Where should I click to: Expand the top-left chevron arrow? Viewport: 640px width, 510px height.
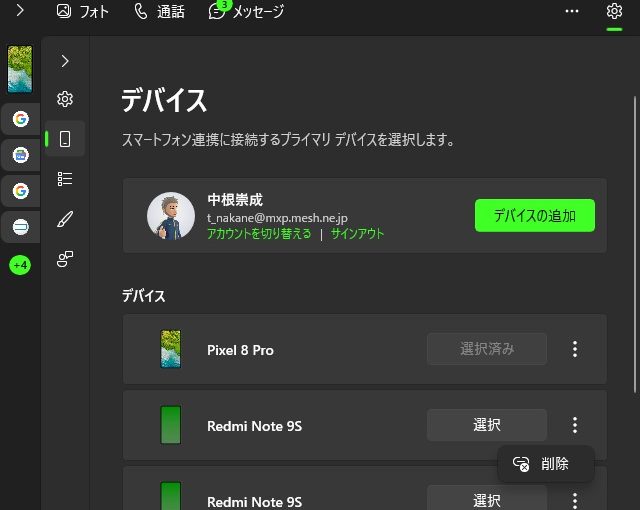(x=20, y=10)
